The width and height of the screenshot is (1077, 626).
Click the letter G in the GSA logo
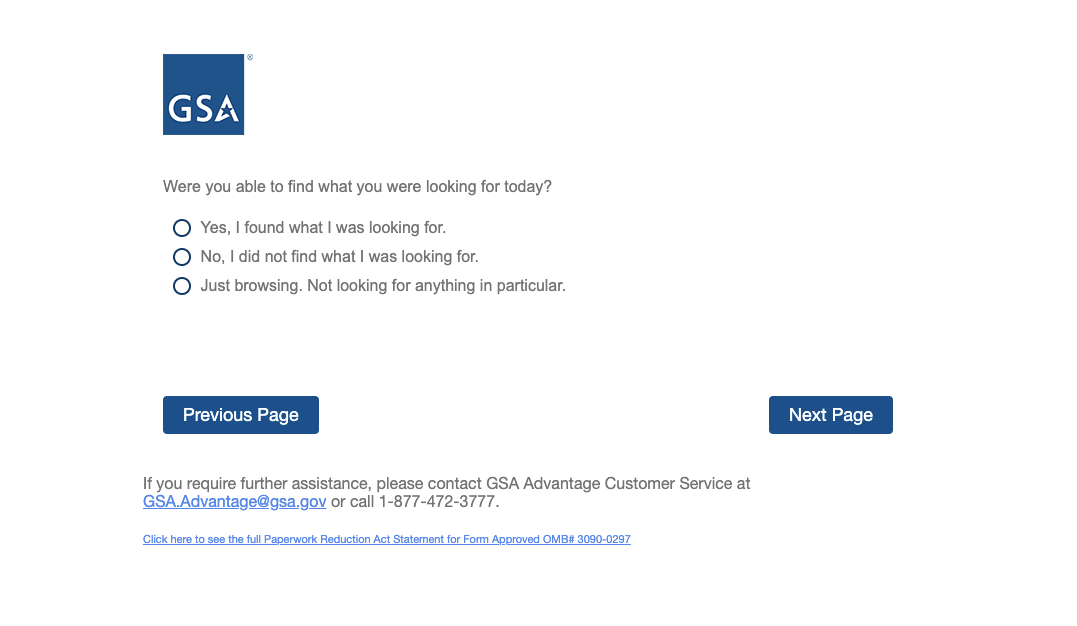180,108
